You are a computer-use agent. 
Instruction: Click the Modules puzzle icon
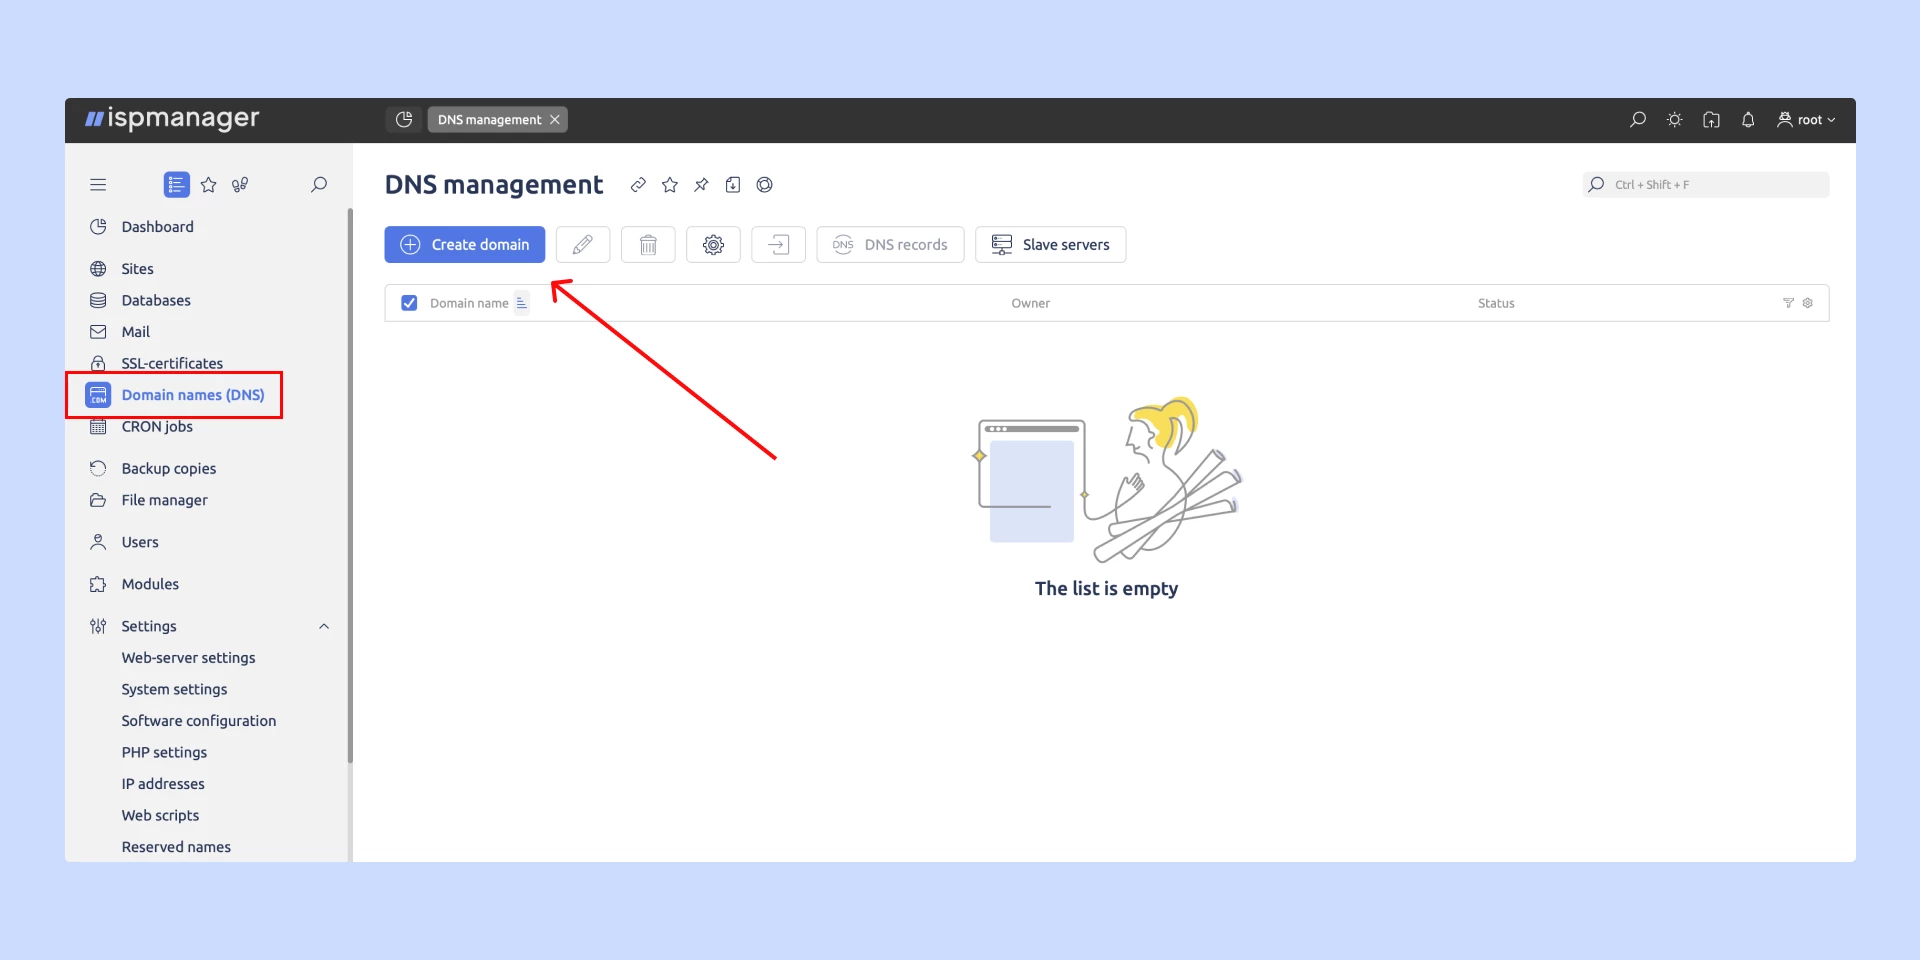(x=98, y=584)
